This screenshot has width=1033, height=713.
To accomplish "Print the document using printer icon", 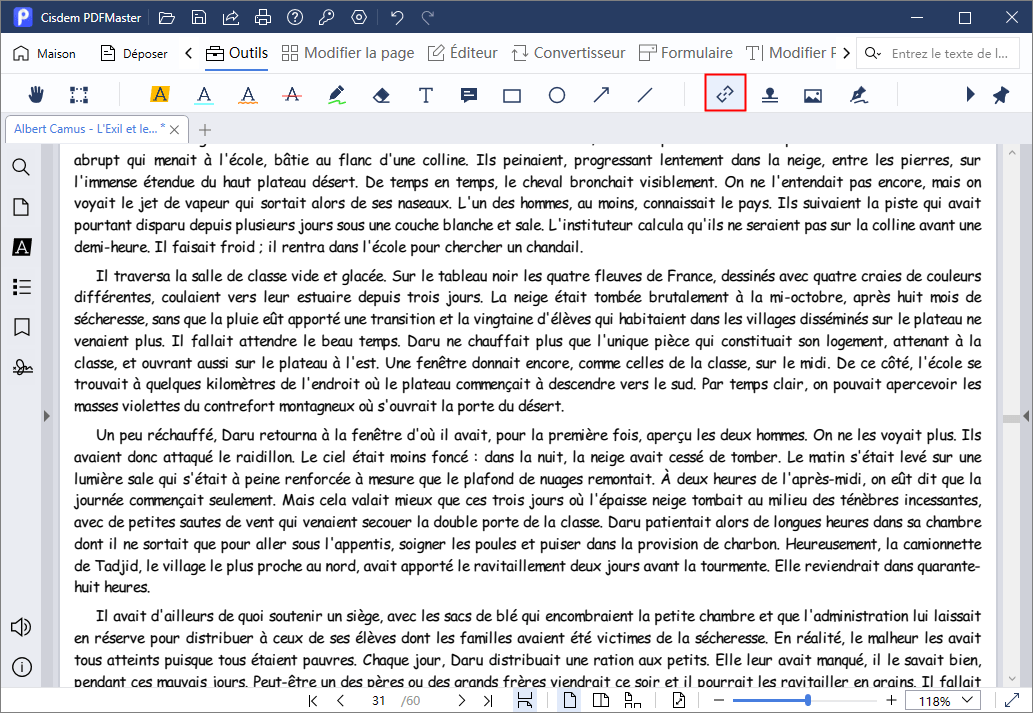I will [263, 18].
